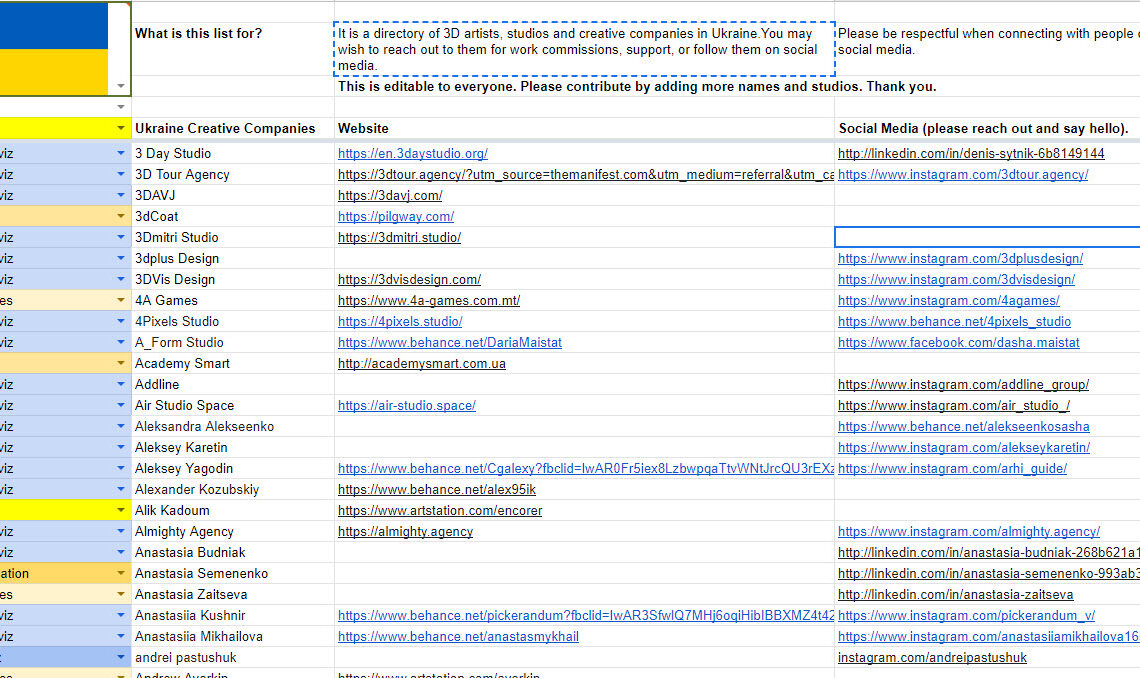Open the 4A Games row category dropdown
Viewport: 1140px width, 678px height.
click(120, 300)
